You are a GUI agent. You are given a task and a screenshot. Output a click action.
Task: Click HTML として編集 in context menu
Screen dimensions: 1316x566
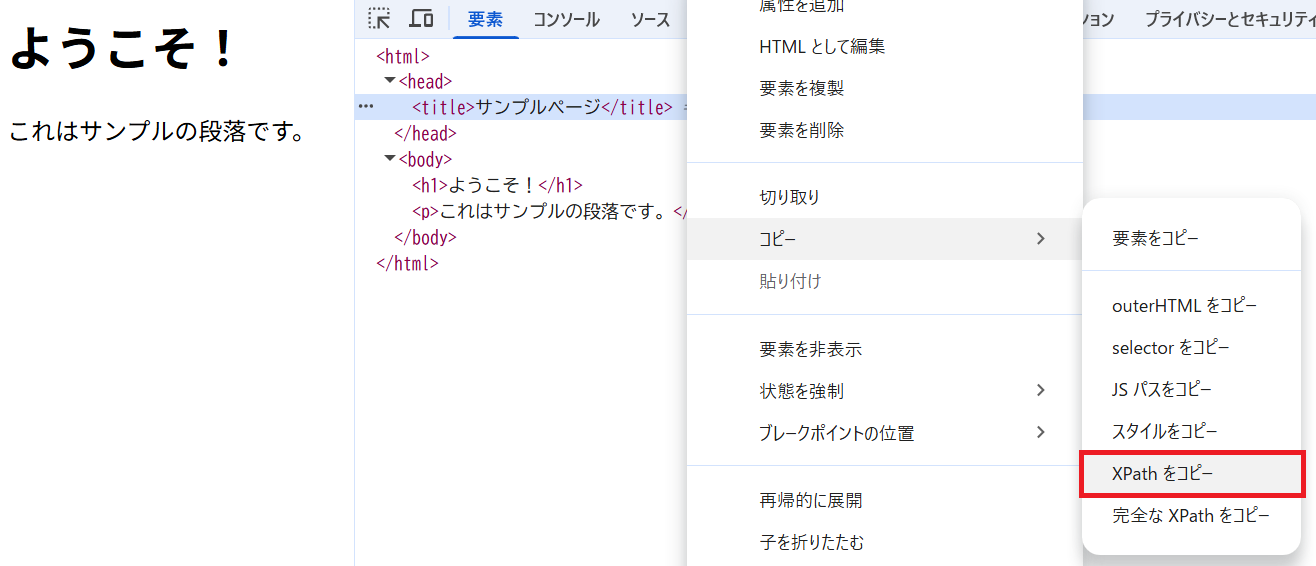pyautogui.click(x=822, y=46)
